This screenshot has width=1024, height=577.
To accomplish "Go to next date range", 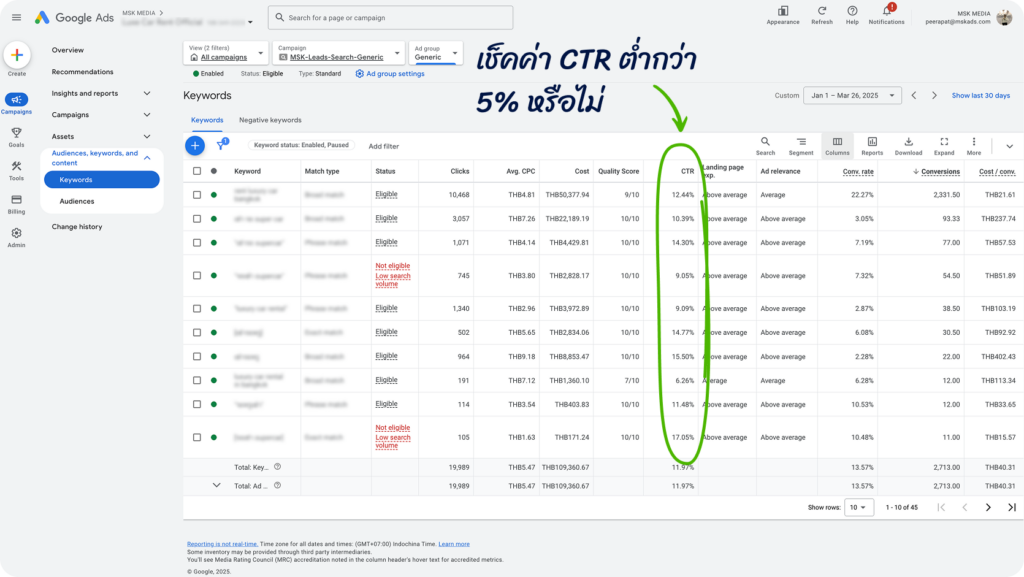I will pos(935,95).
